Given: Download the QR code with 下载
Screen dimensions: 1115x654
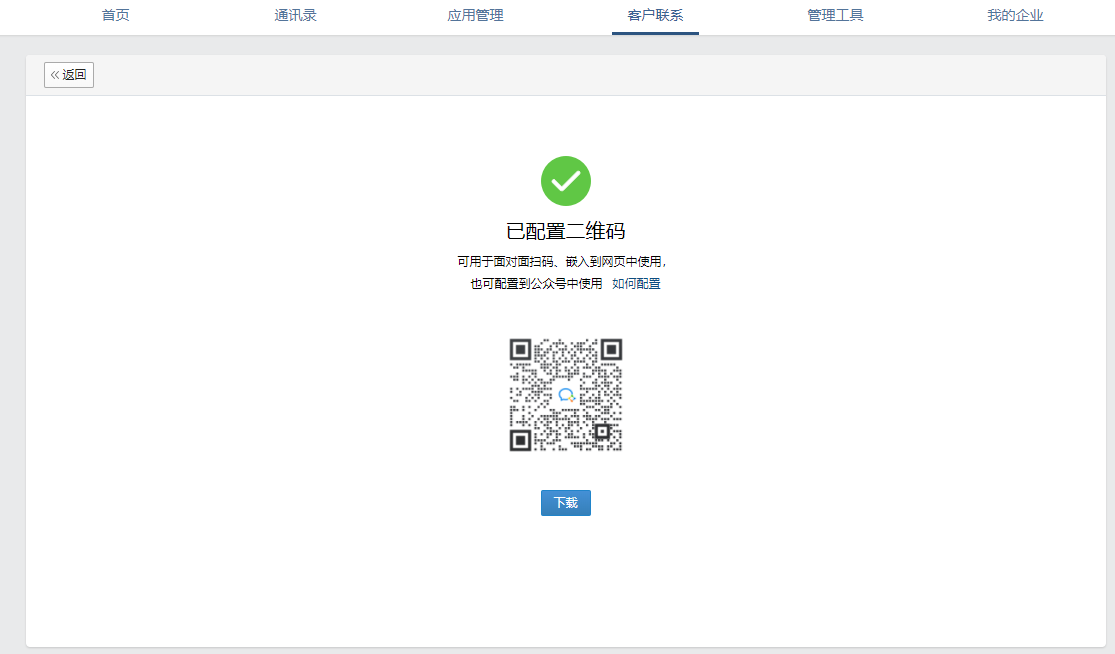Looking at the screenshot, I should (x=566, y=503).
